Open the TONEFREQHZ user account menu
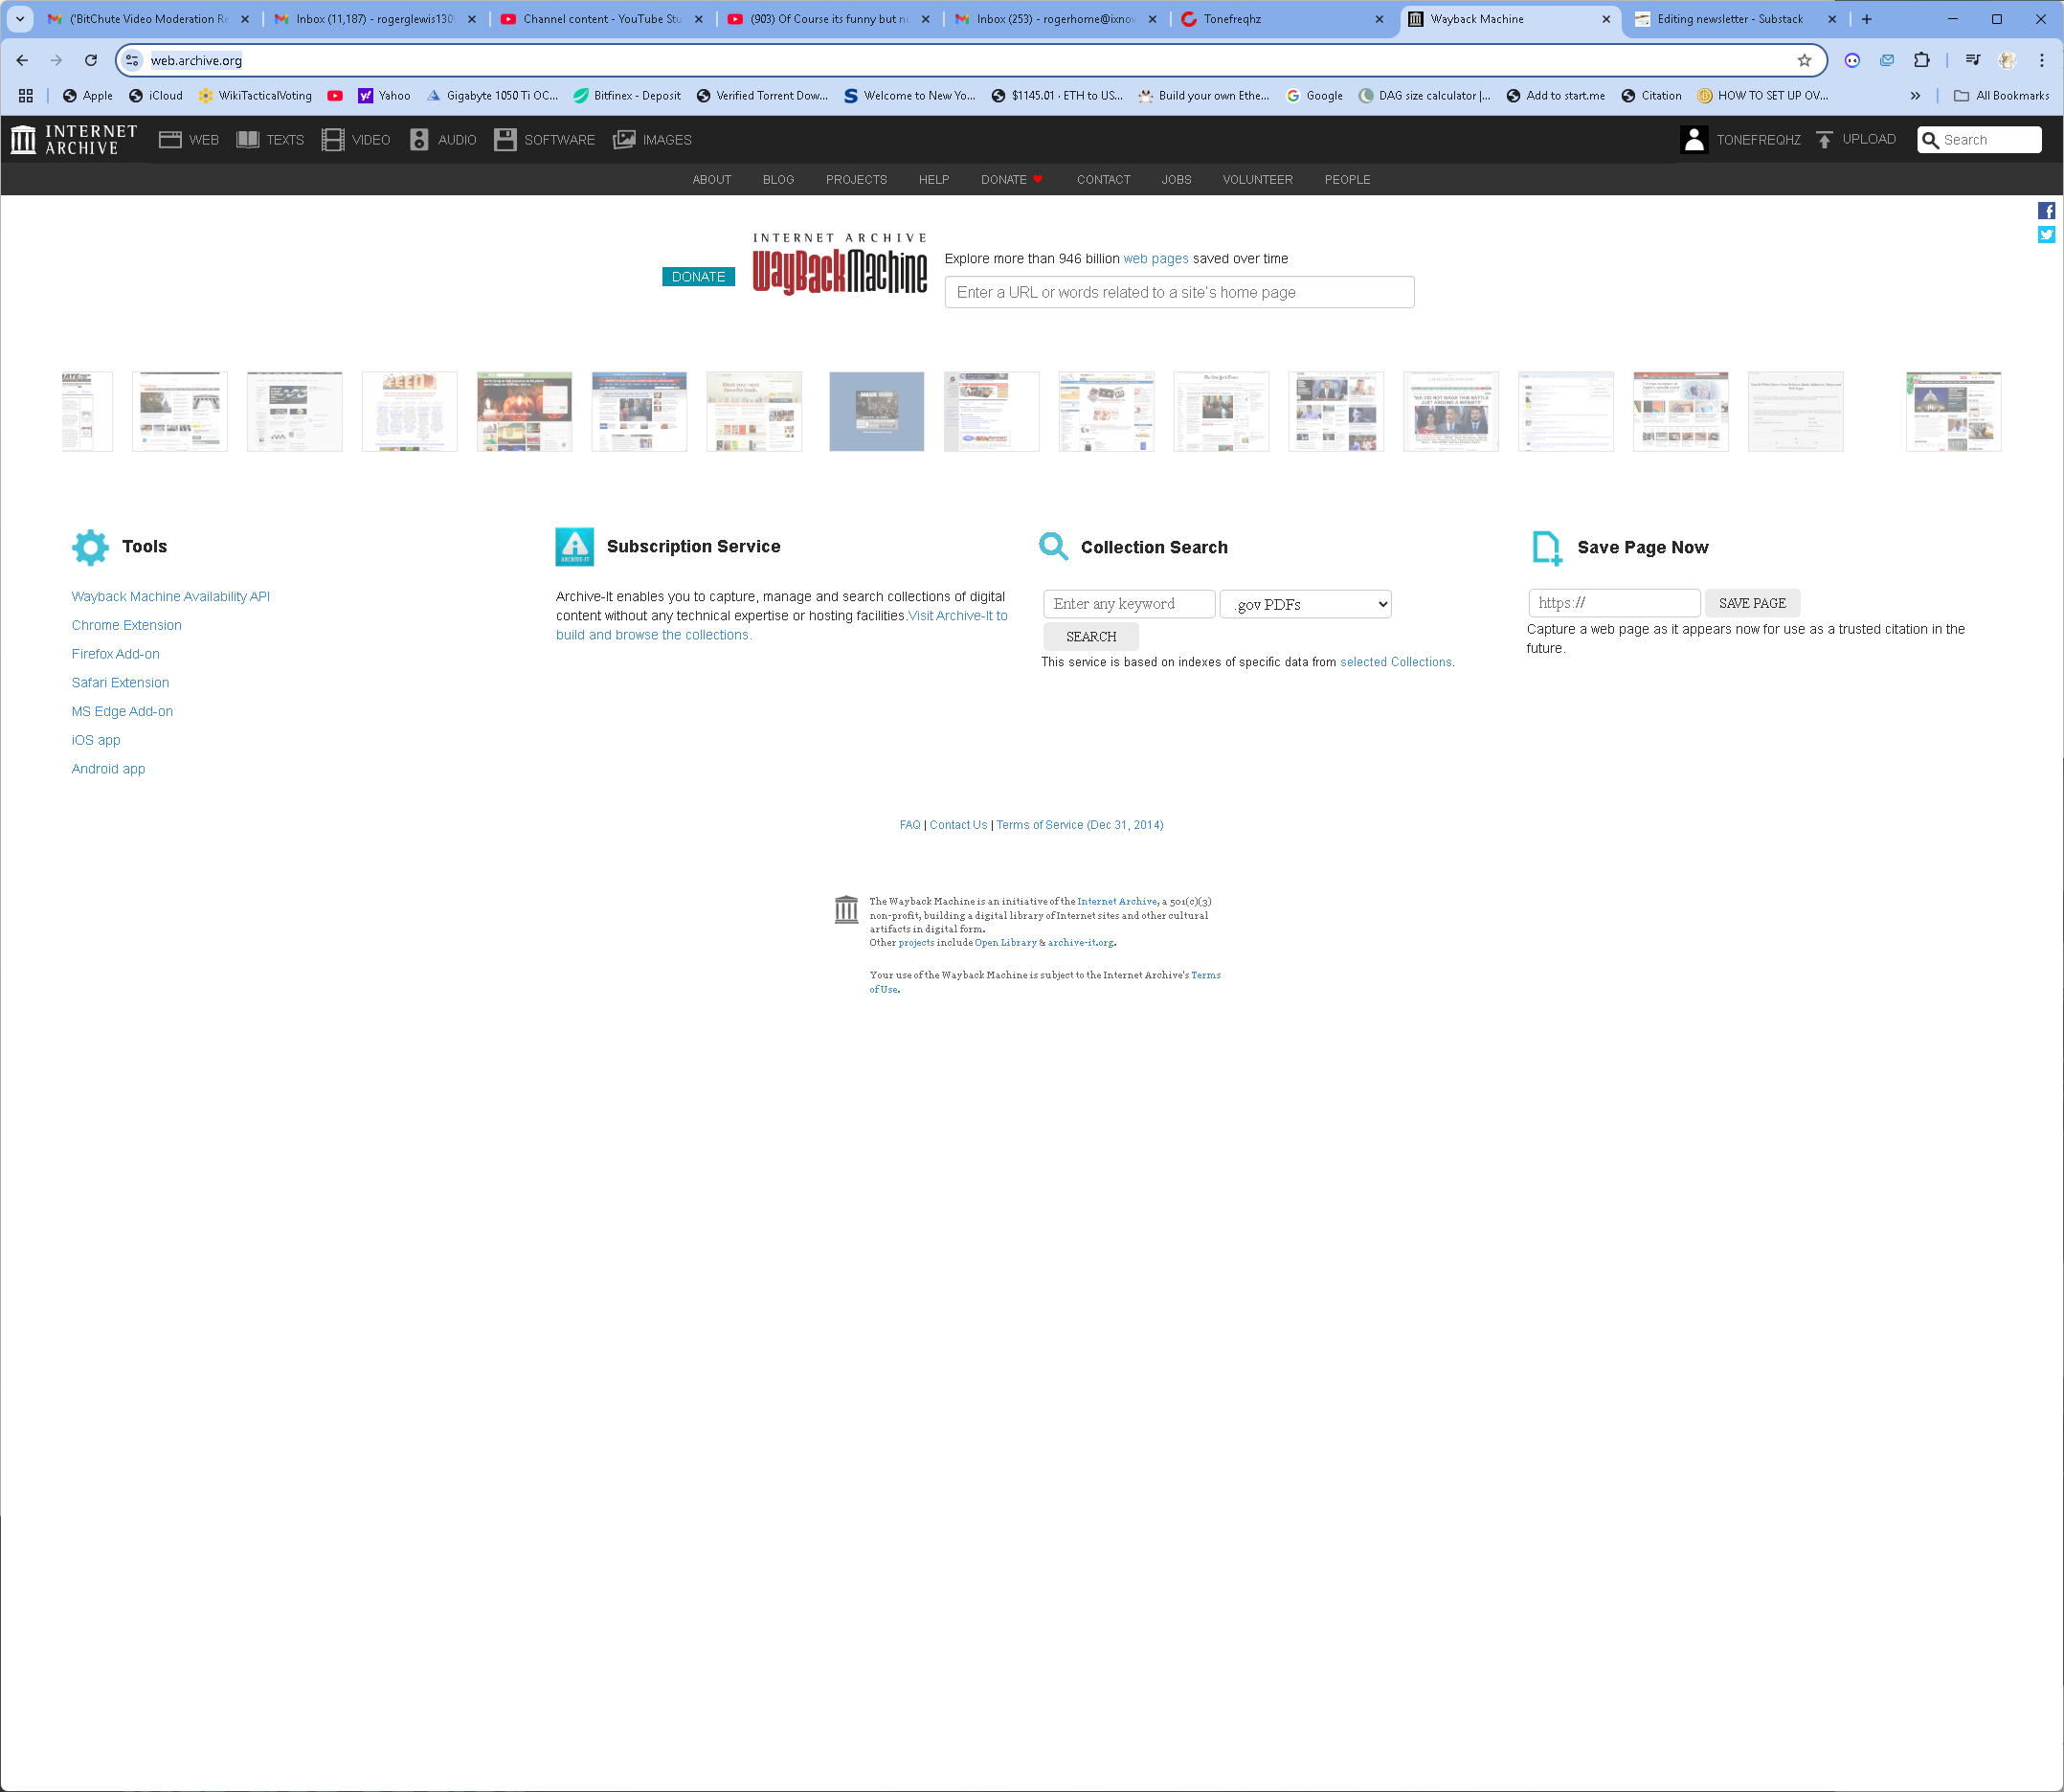This screenshot has height=1792, width=2064. [x=1741, y=140]
